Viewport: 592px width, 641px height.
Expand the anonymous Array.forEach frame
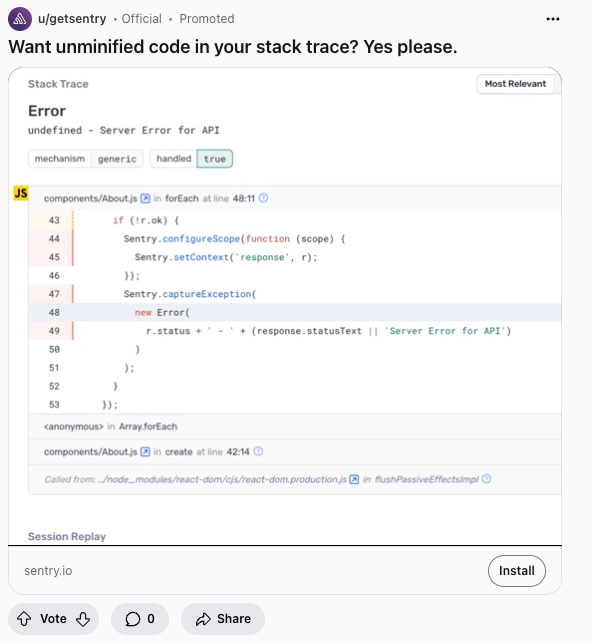(295, 426)
